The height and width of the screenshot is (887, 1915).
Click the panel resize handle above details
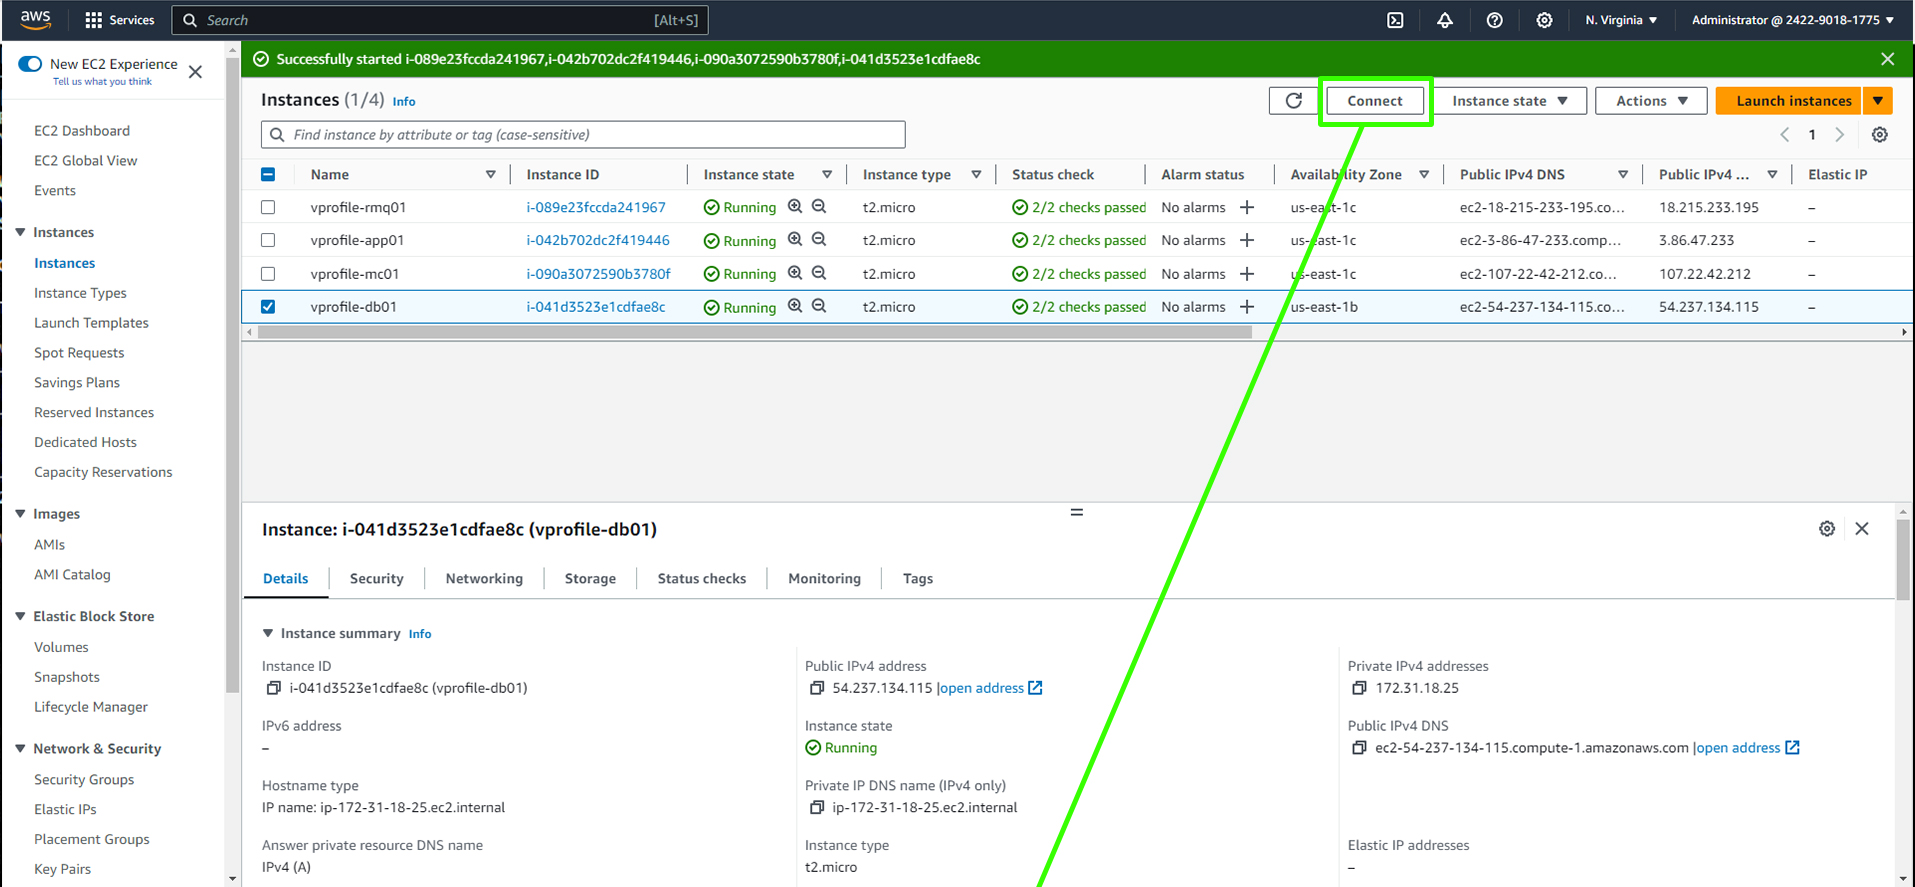[1077, 512]
